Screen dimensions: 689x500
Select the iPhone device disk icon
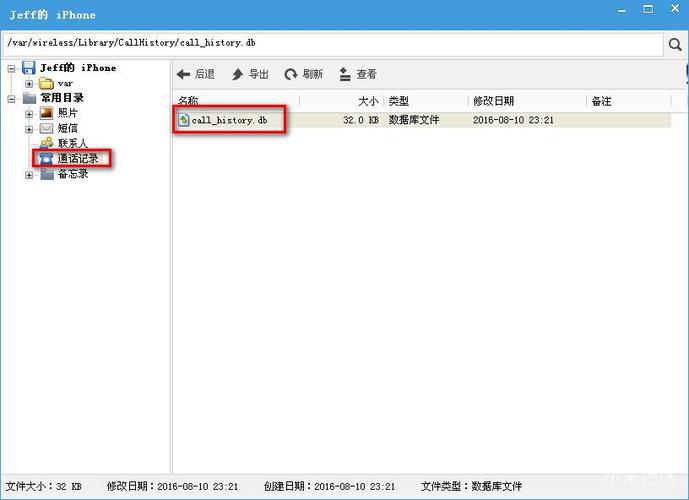[29, 68]
